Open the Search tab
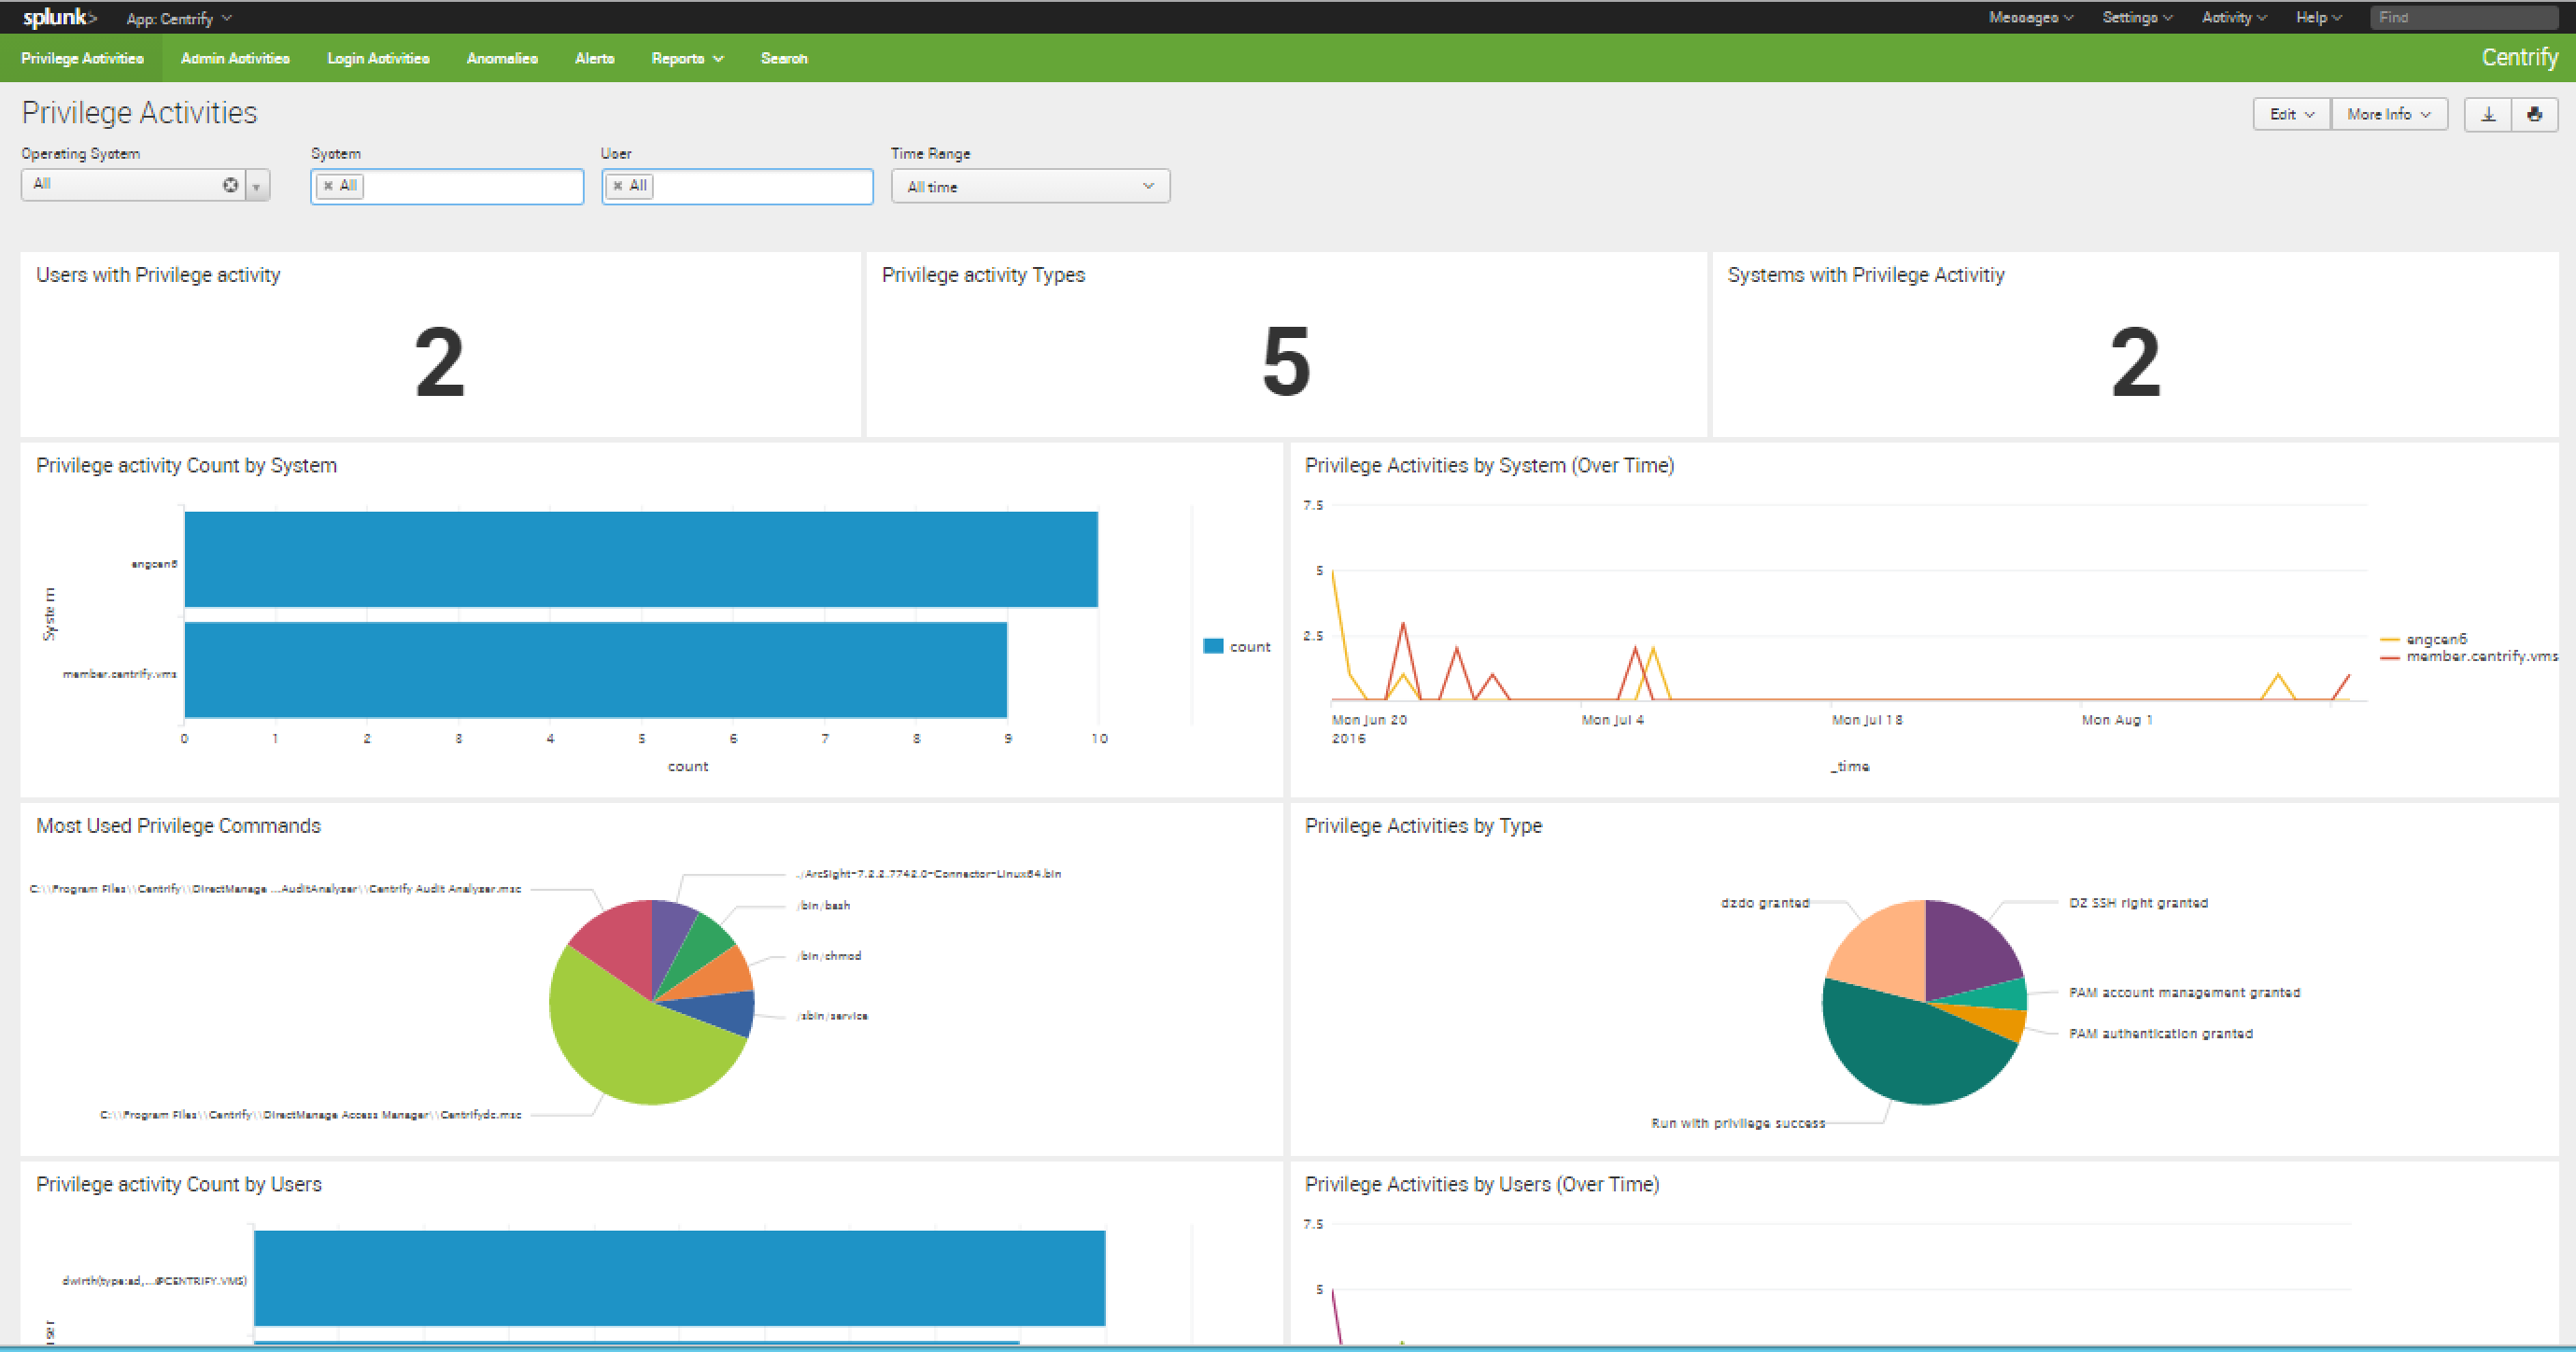This screenshot has height=1352, width=2576. pyautogui.click(x=784, y=58)
